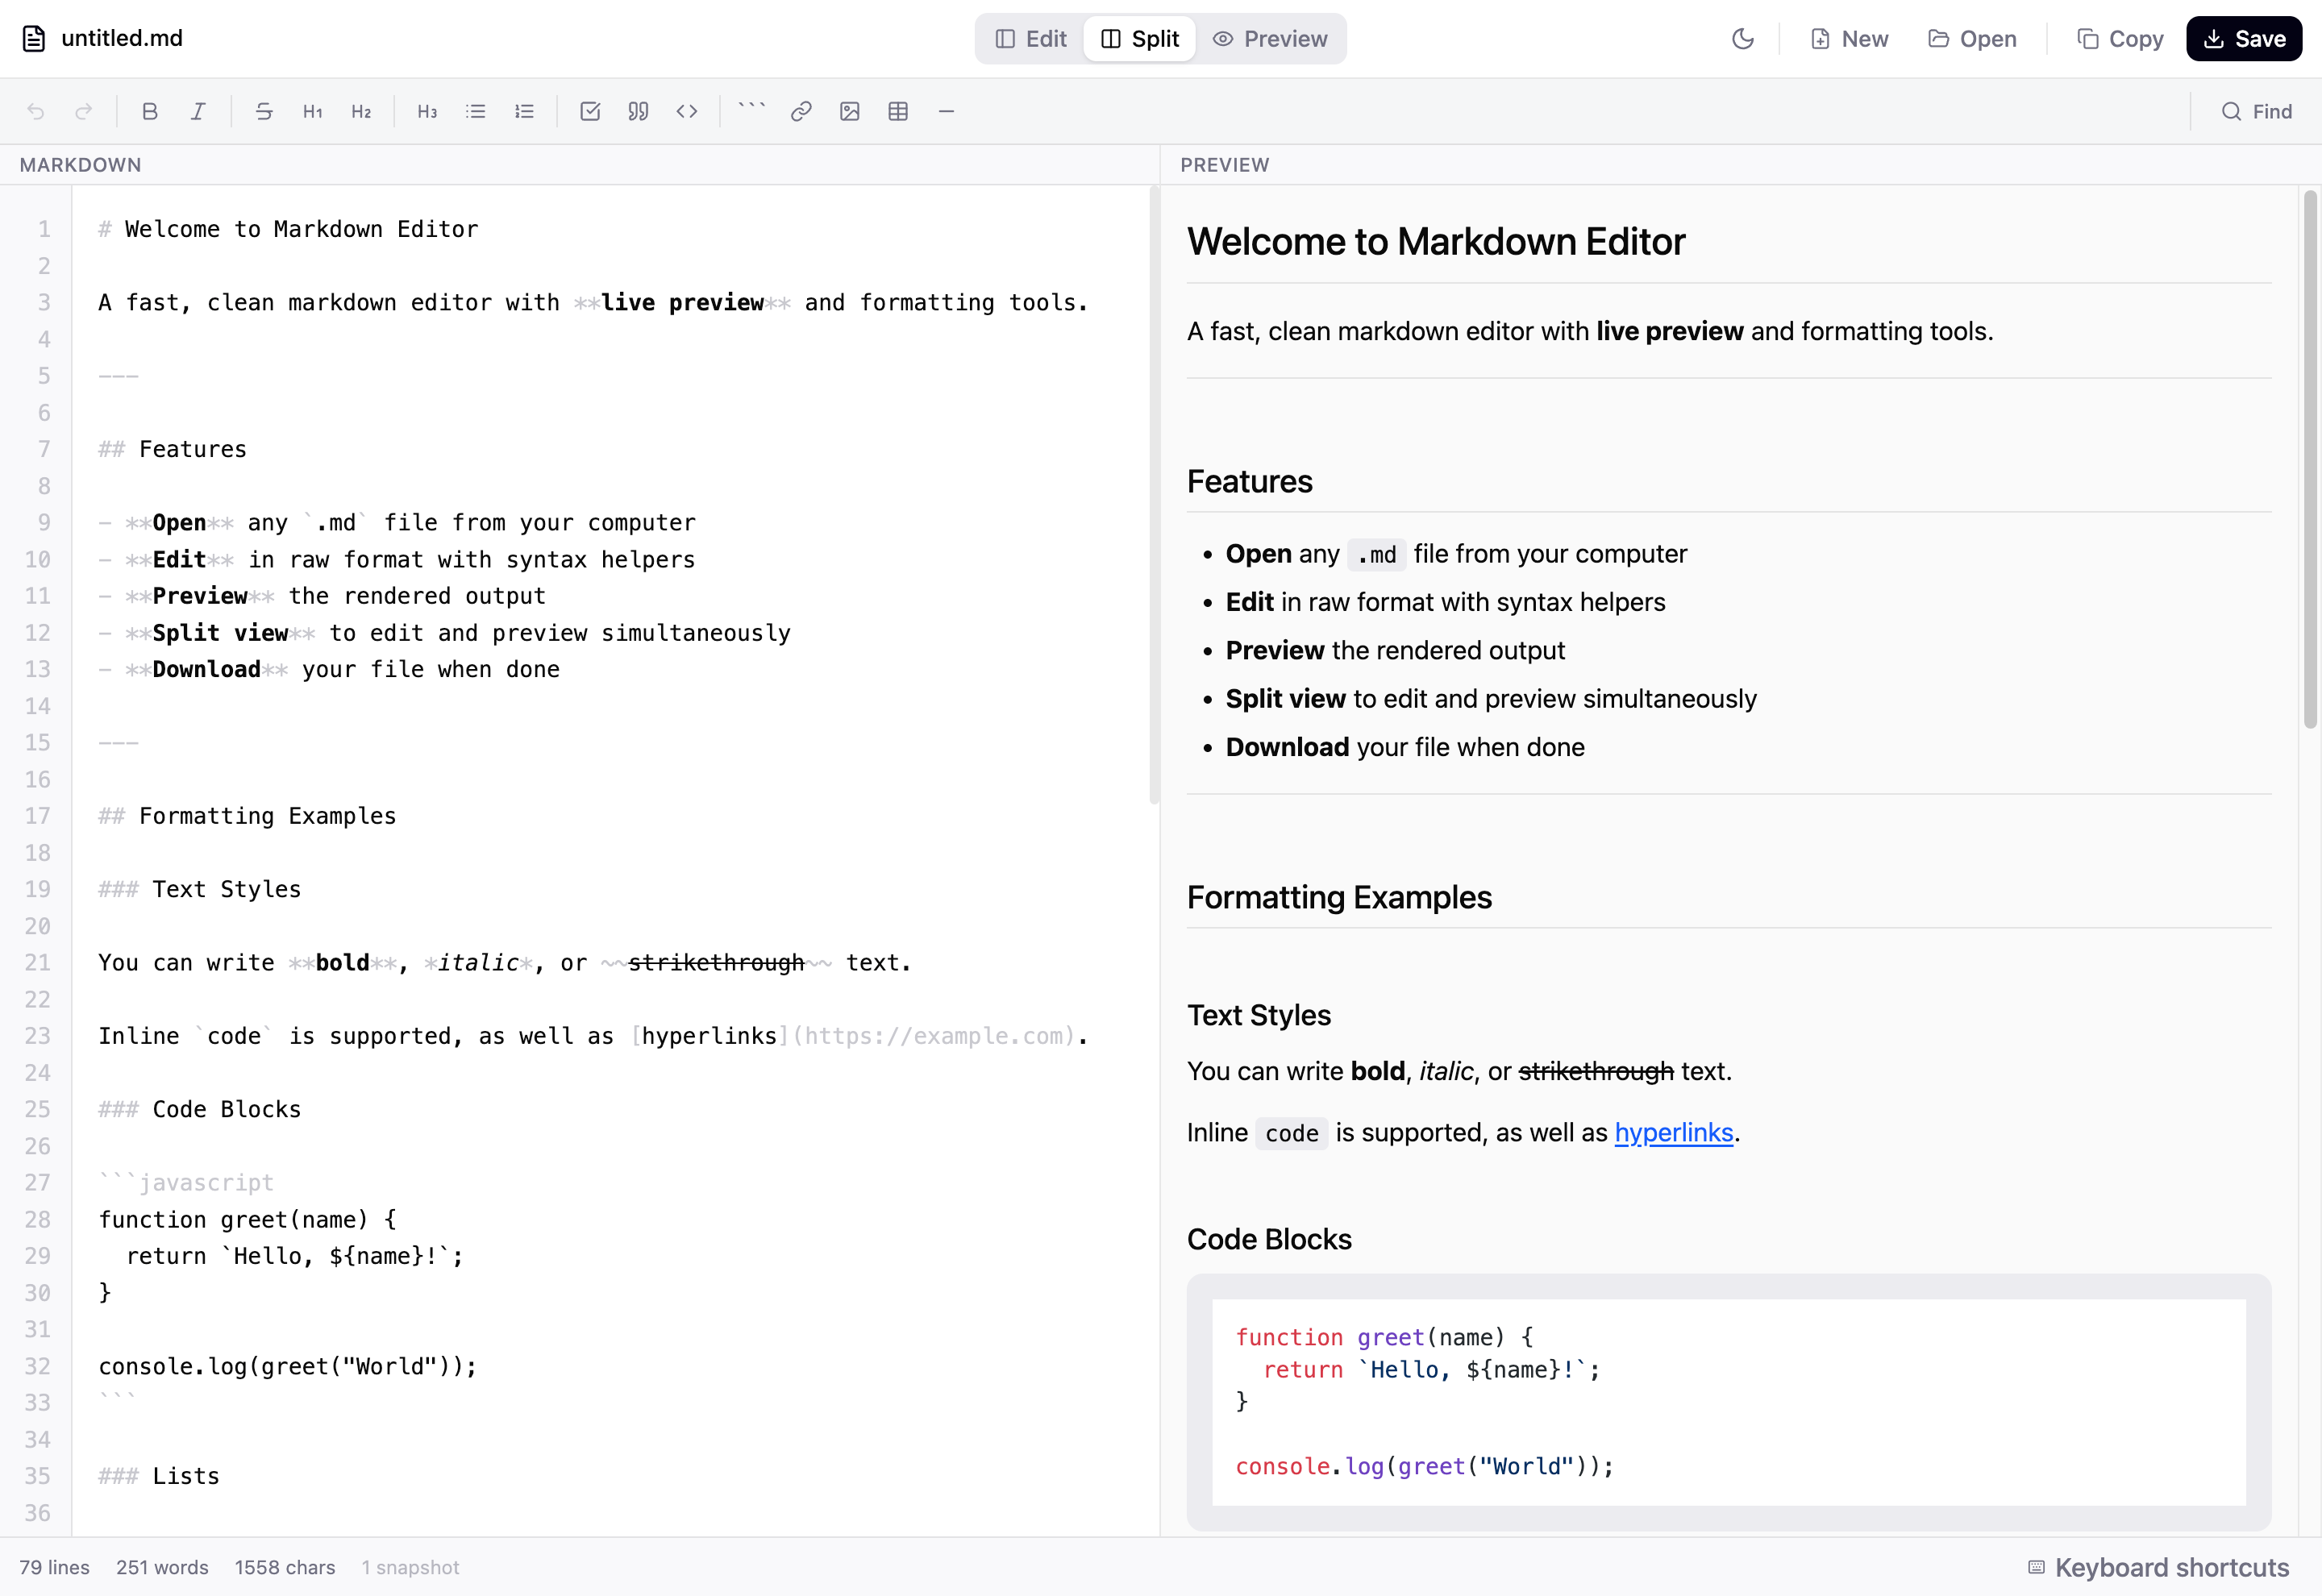Click the 'console.log(greet("World"));' editor line
2322x1596 pixels.
(288, 1366)
